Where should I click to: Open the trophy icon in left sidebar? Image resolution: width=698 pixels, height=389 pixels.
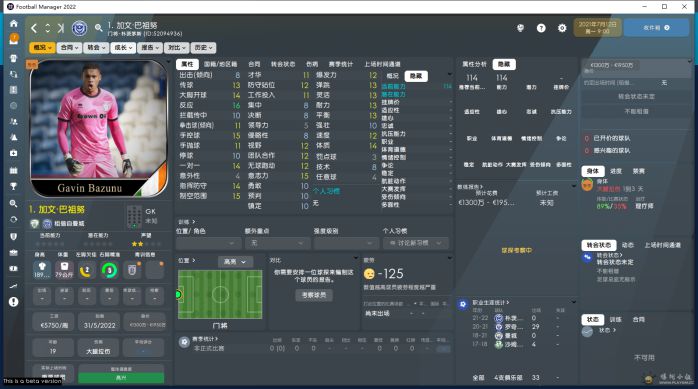pos(14,186)
